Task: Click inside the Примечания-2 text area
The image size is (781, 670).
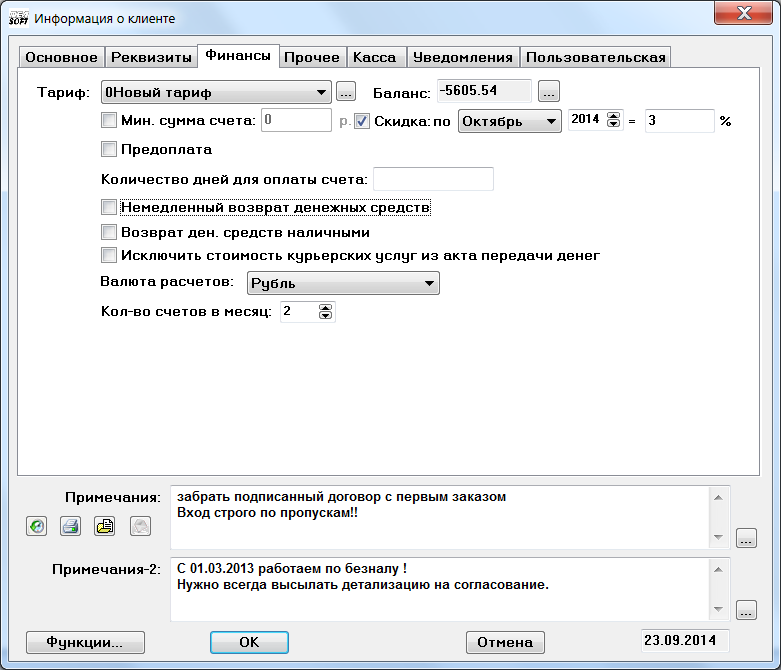Action: click(x=440, y=589)
